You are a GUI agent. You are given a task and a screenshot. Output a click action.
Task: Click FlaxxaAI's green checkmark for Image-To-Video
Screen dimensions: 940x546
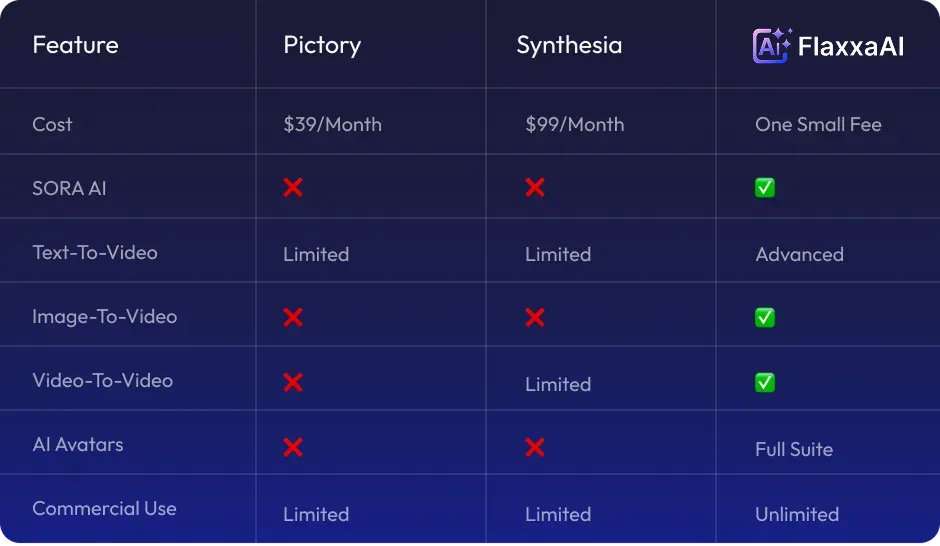[765, 317]
